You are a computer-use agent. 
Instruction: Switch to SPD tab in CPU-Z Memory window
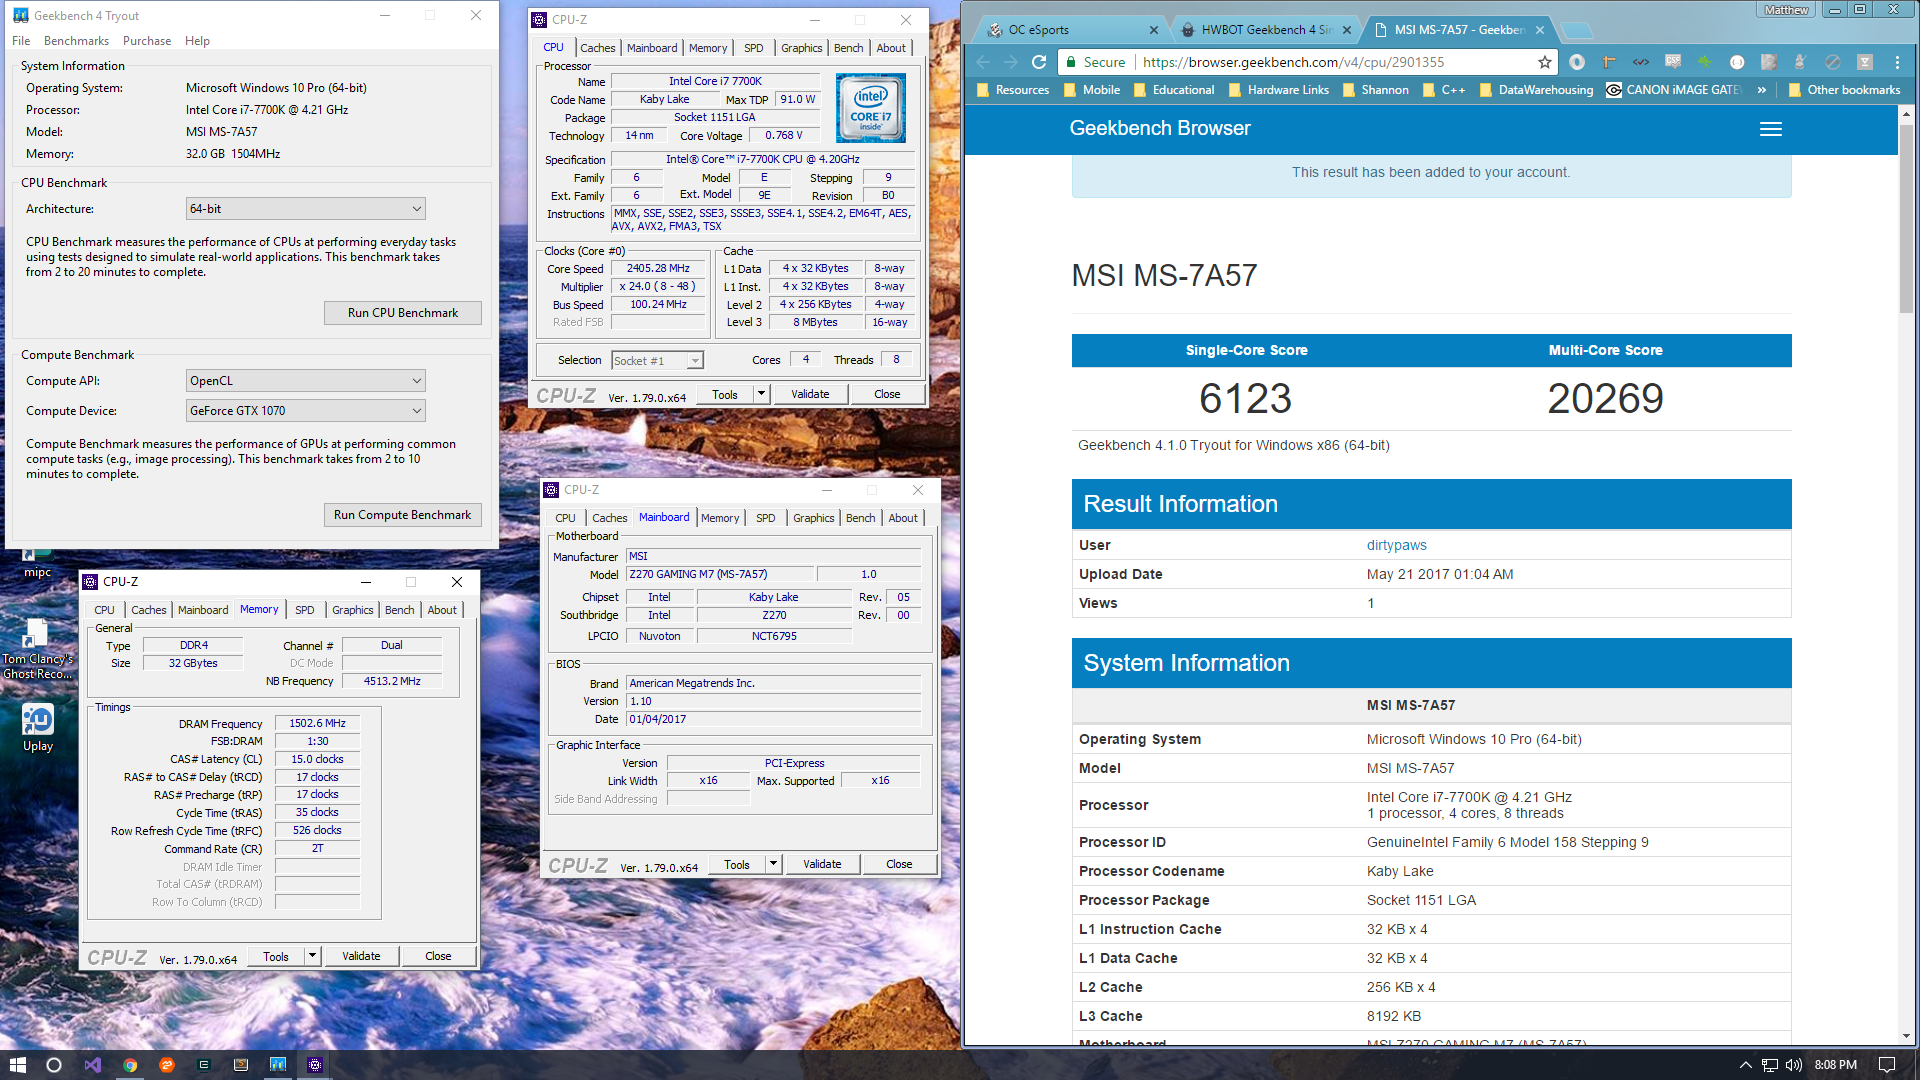click(x=305, y=610)
